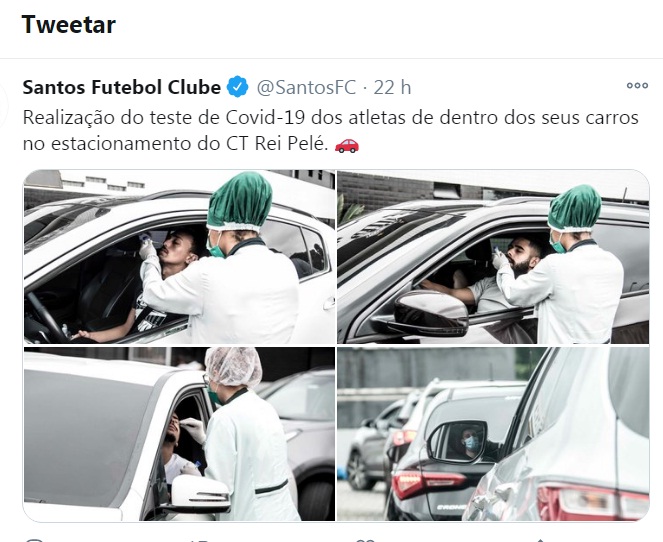Click the blue verified badge icon
The image size is (663, 542).
pyautogui.click(x=238, y=87)
